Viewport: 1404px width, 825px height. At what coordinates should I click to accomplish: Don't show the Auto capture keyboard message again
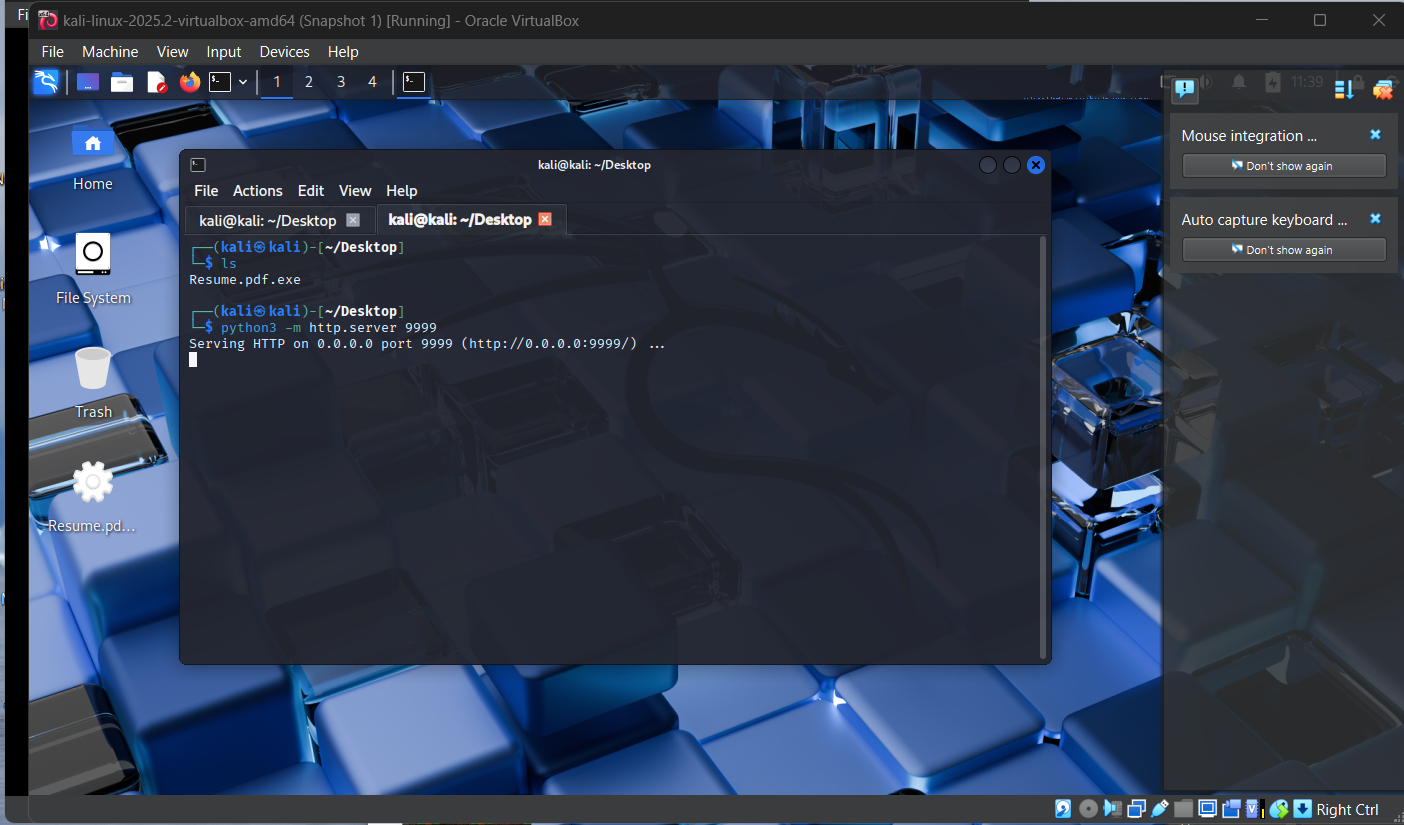point(1283,249)
